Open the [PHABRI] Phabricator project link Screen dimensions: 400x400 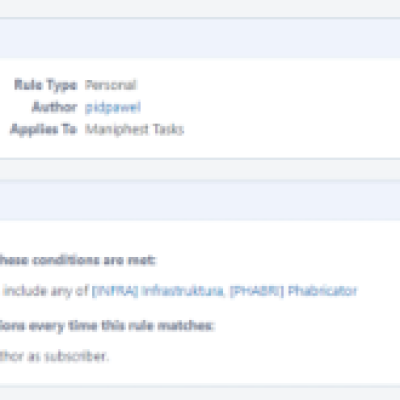point(293,291)
